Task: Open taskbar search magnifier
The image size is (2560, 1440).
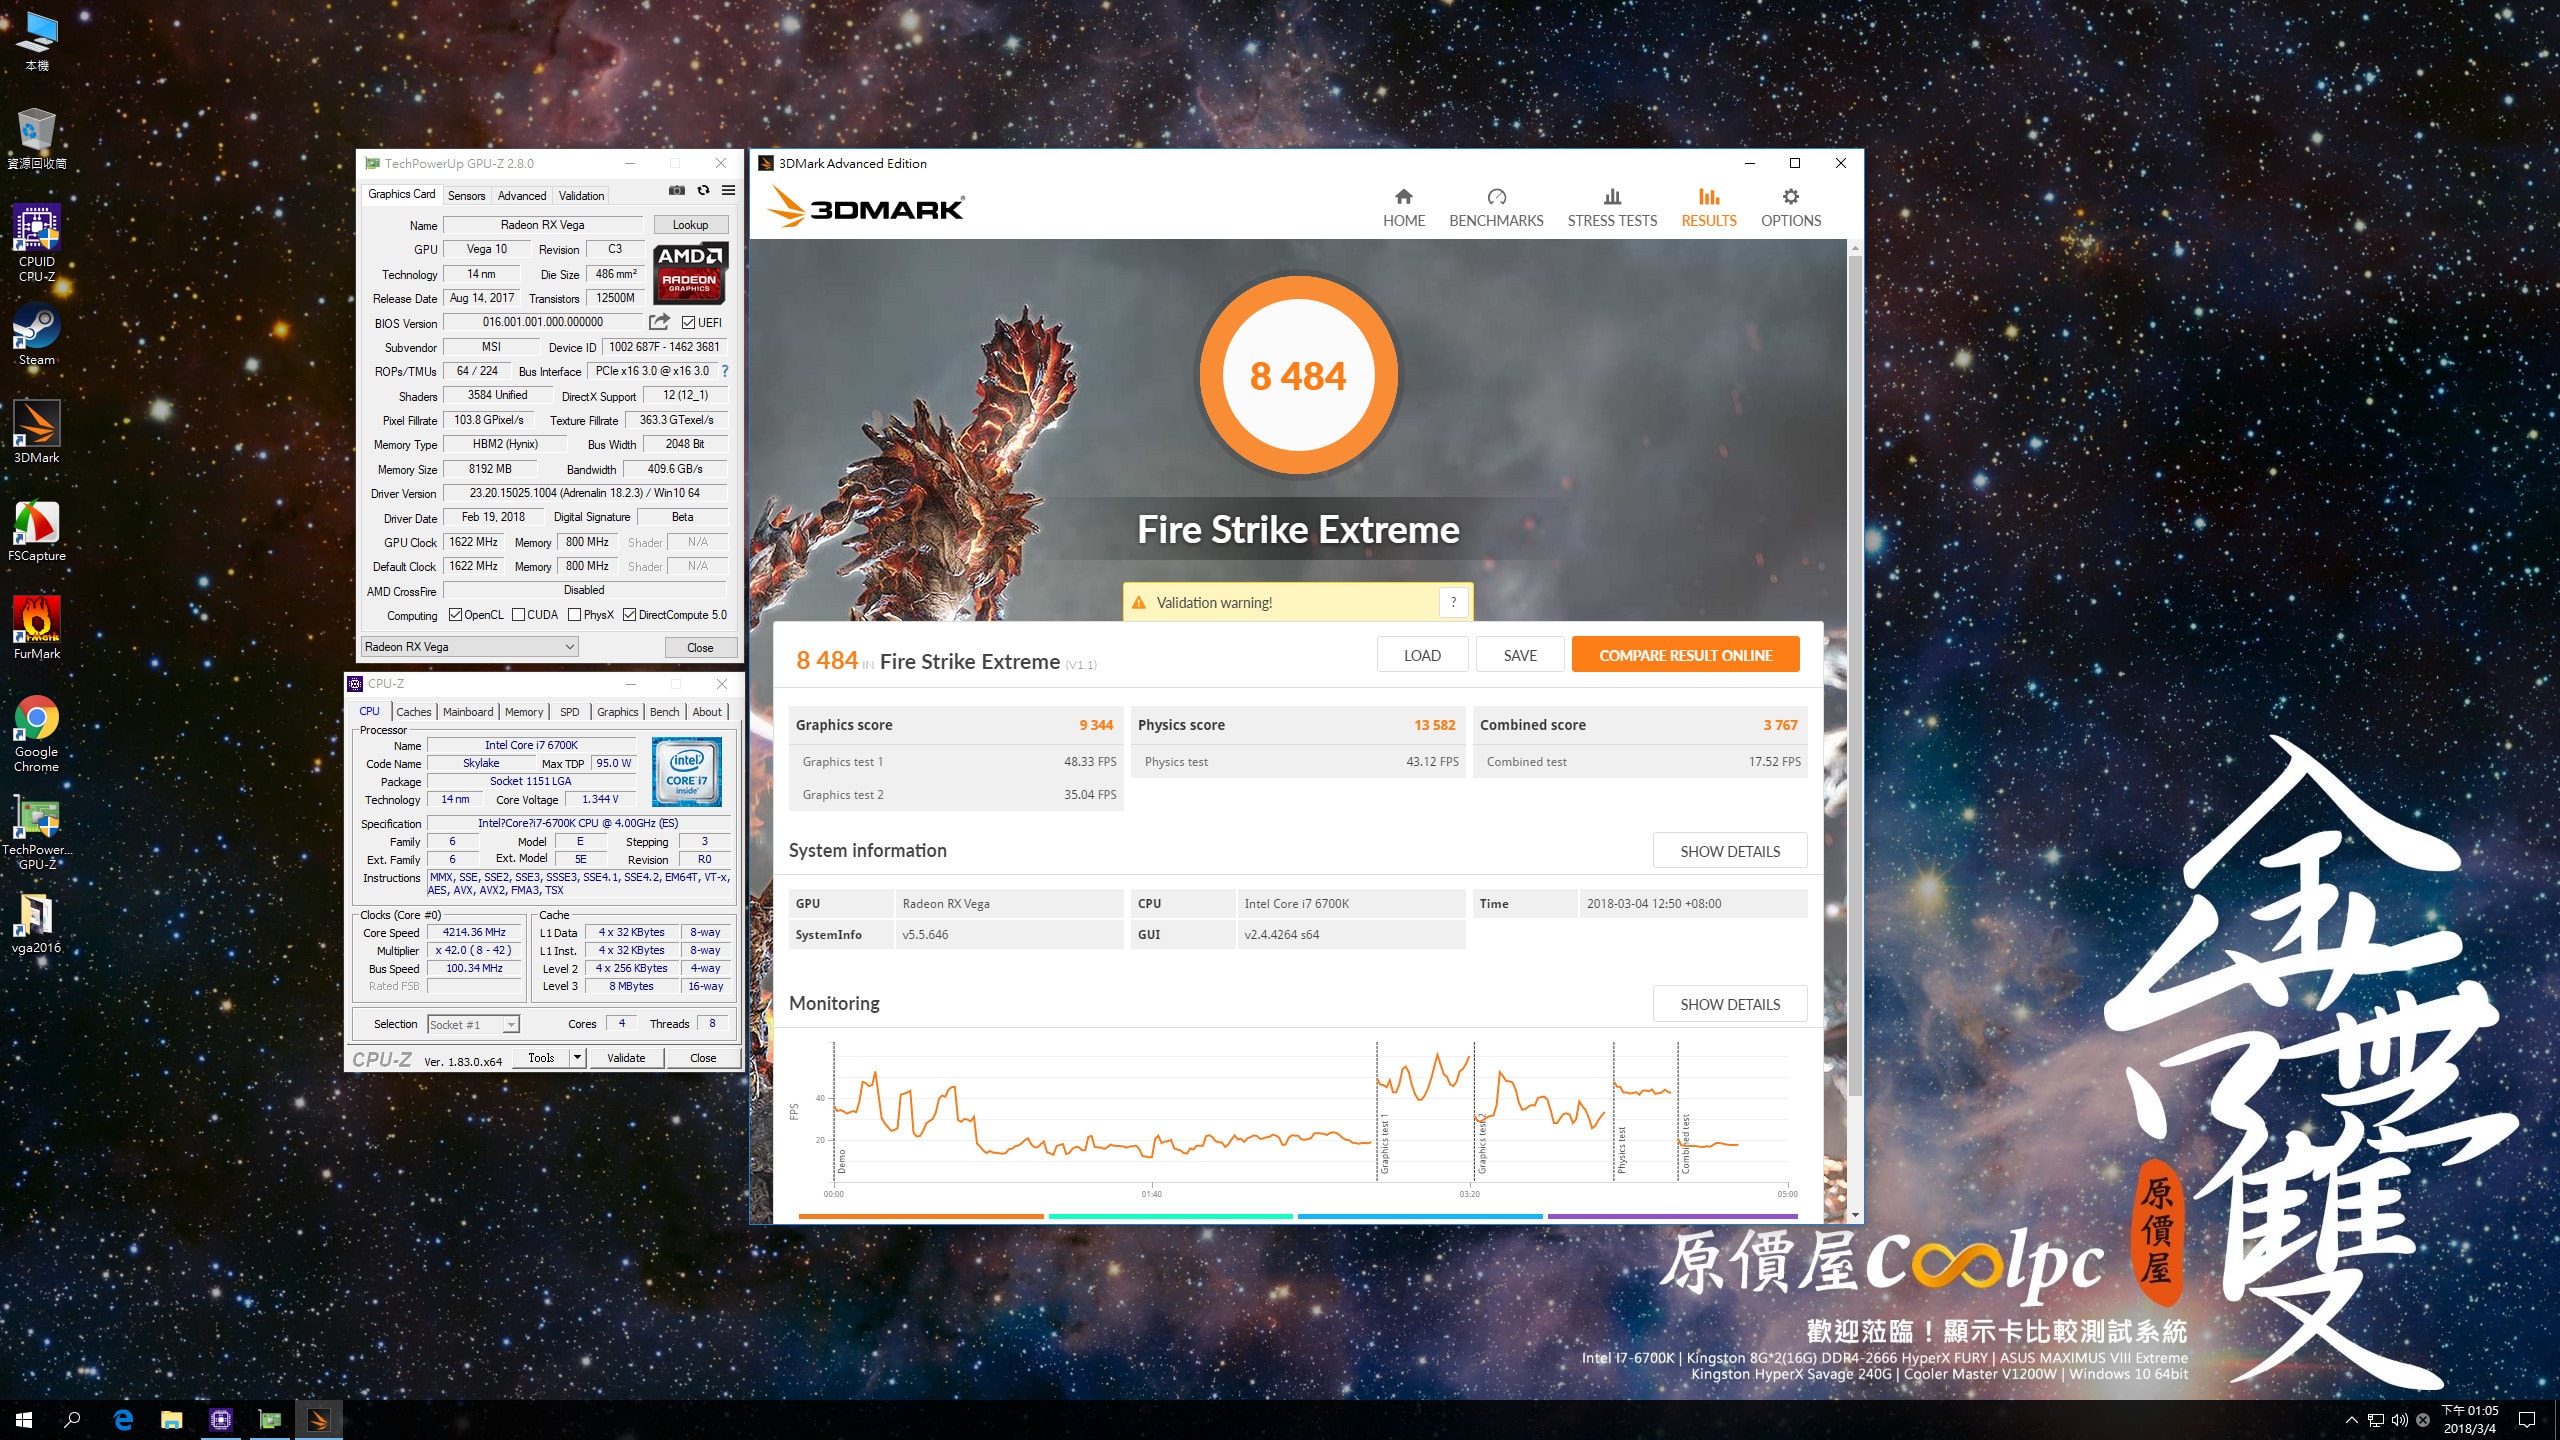Action: point(72,1419)
